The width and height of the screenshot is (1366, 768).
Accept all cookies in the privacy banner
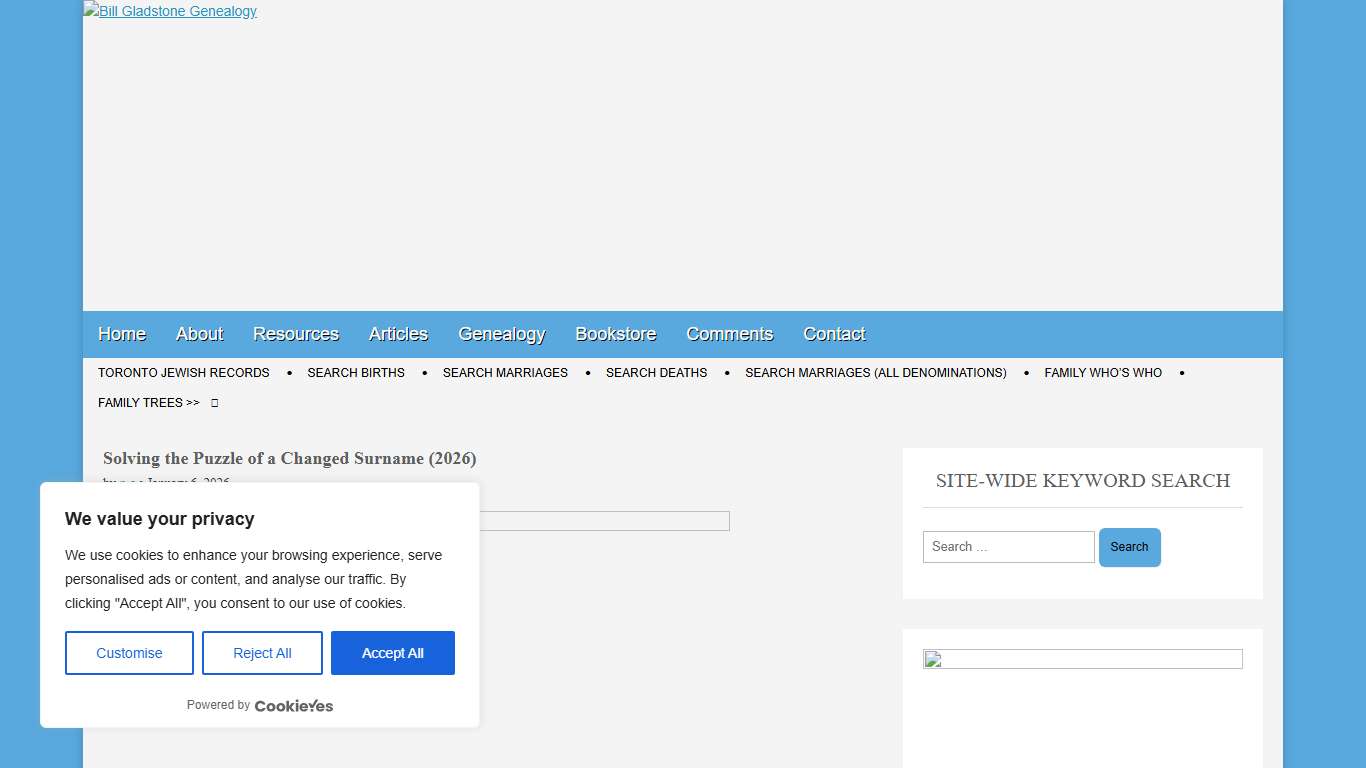coord(392,653)
